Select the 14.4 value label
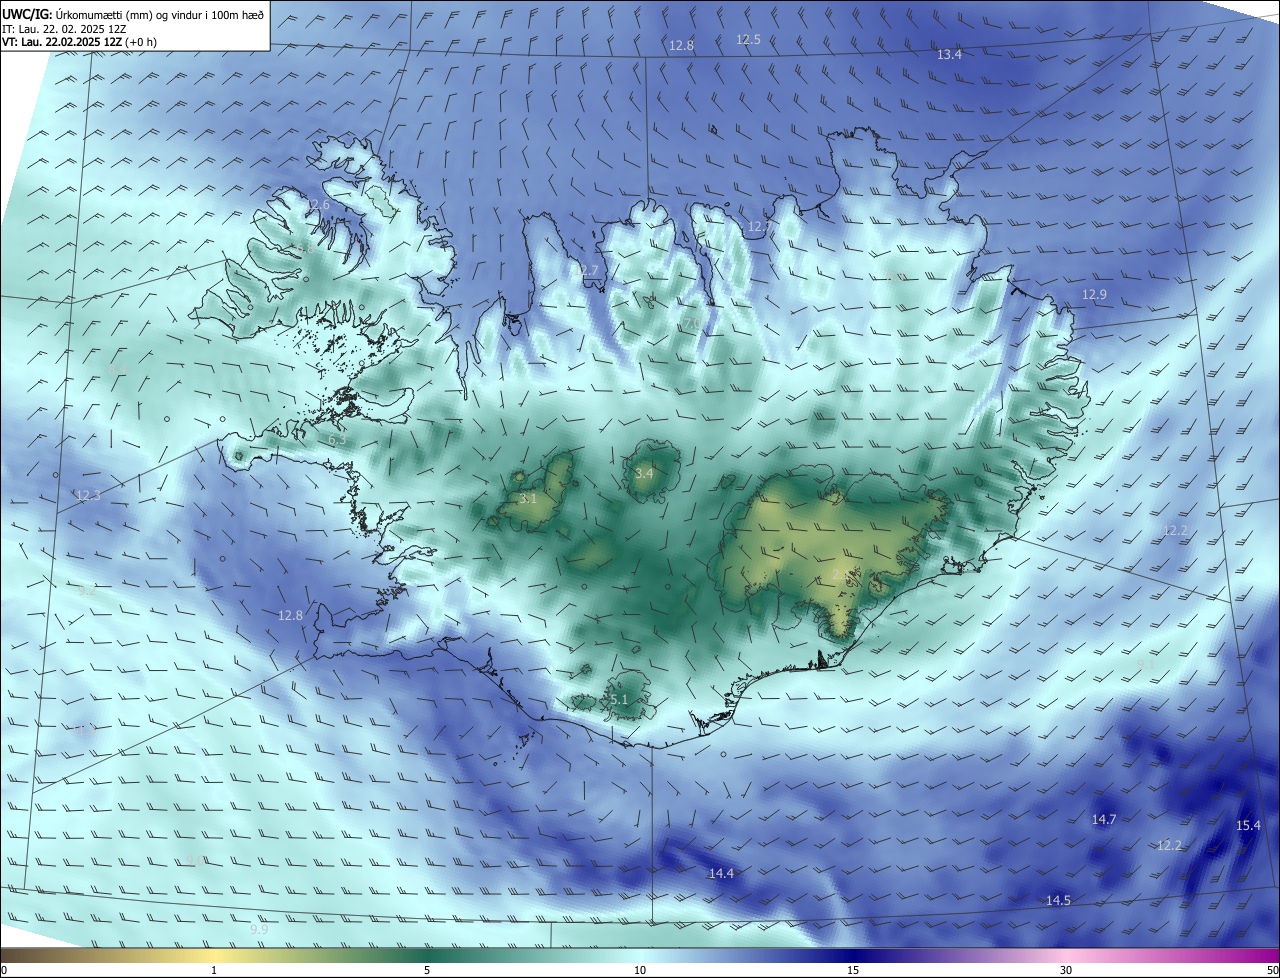 click(x=721, y=873)
